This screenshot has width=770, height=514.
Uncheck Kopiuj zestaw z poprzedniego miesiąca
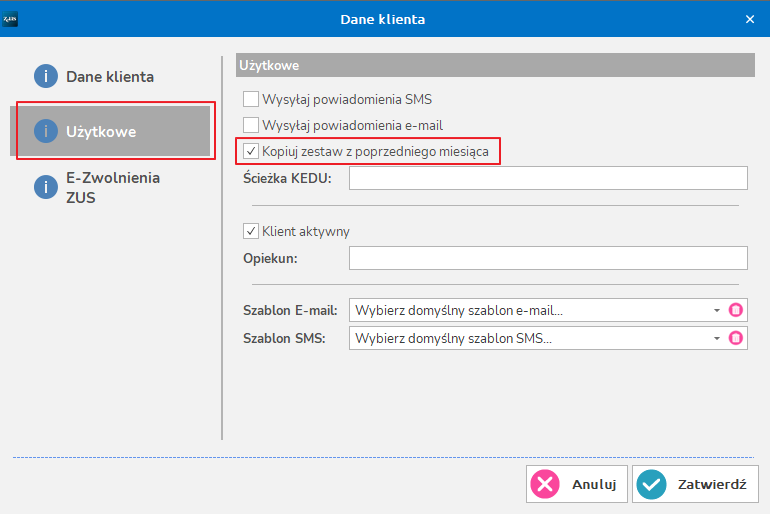coord(251,151)
